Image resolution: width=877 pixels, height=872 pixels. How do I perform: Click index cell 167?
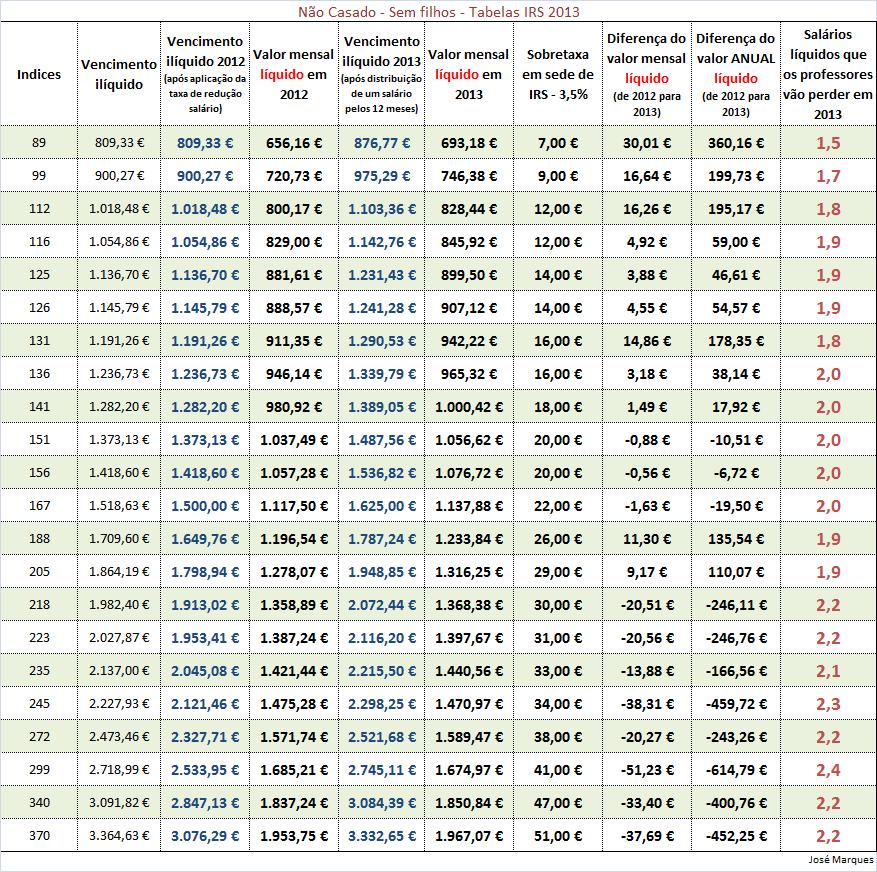39,506
